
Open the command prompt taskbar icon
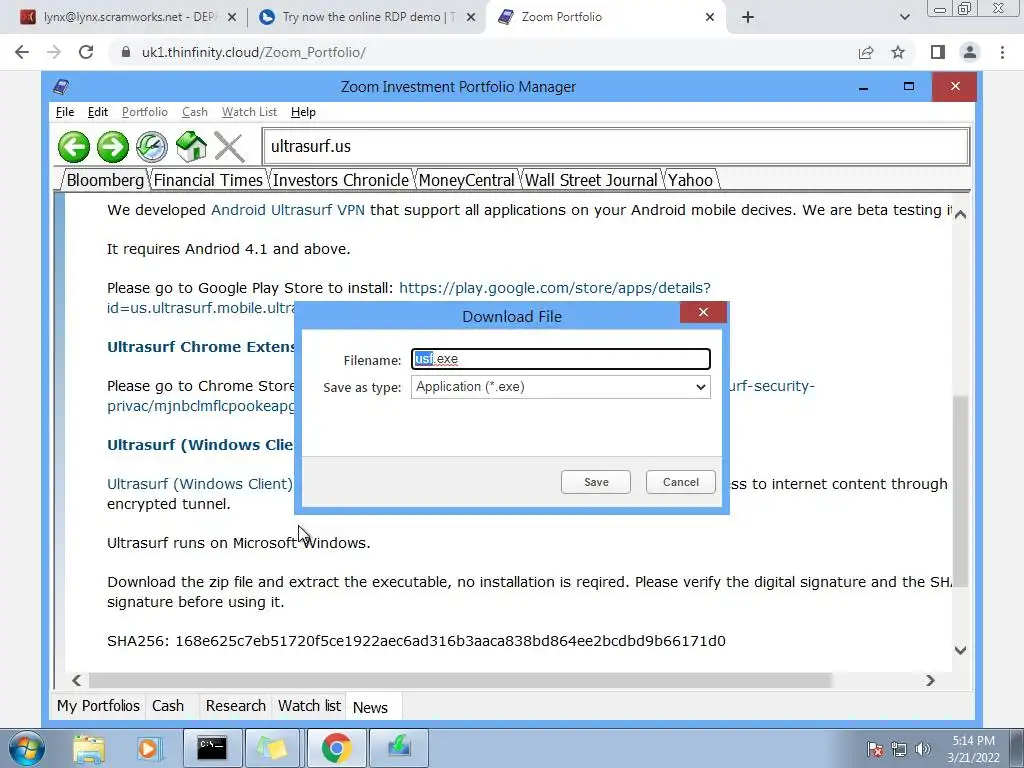tap(212, 748)
